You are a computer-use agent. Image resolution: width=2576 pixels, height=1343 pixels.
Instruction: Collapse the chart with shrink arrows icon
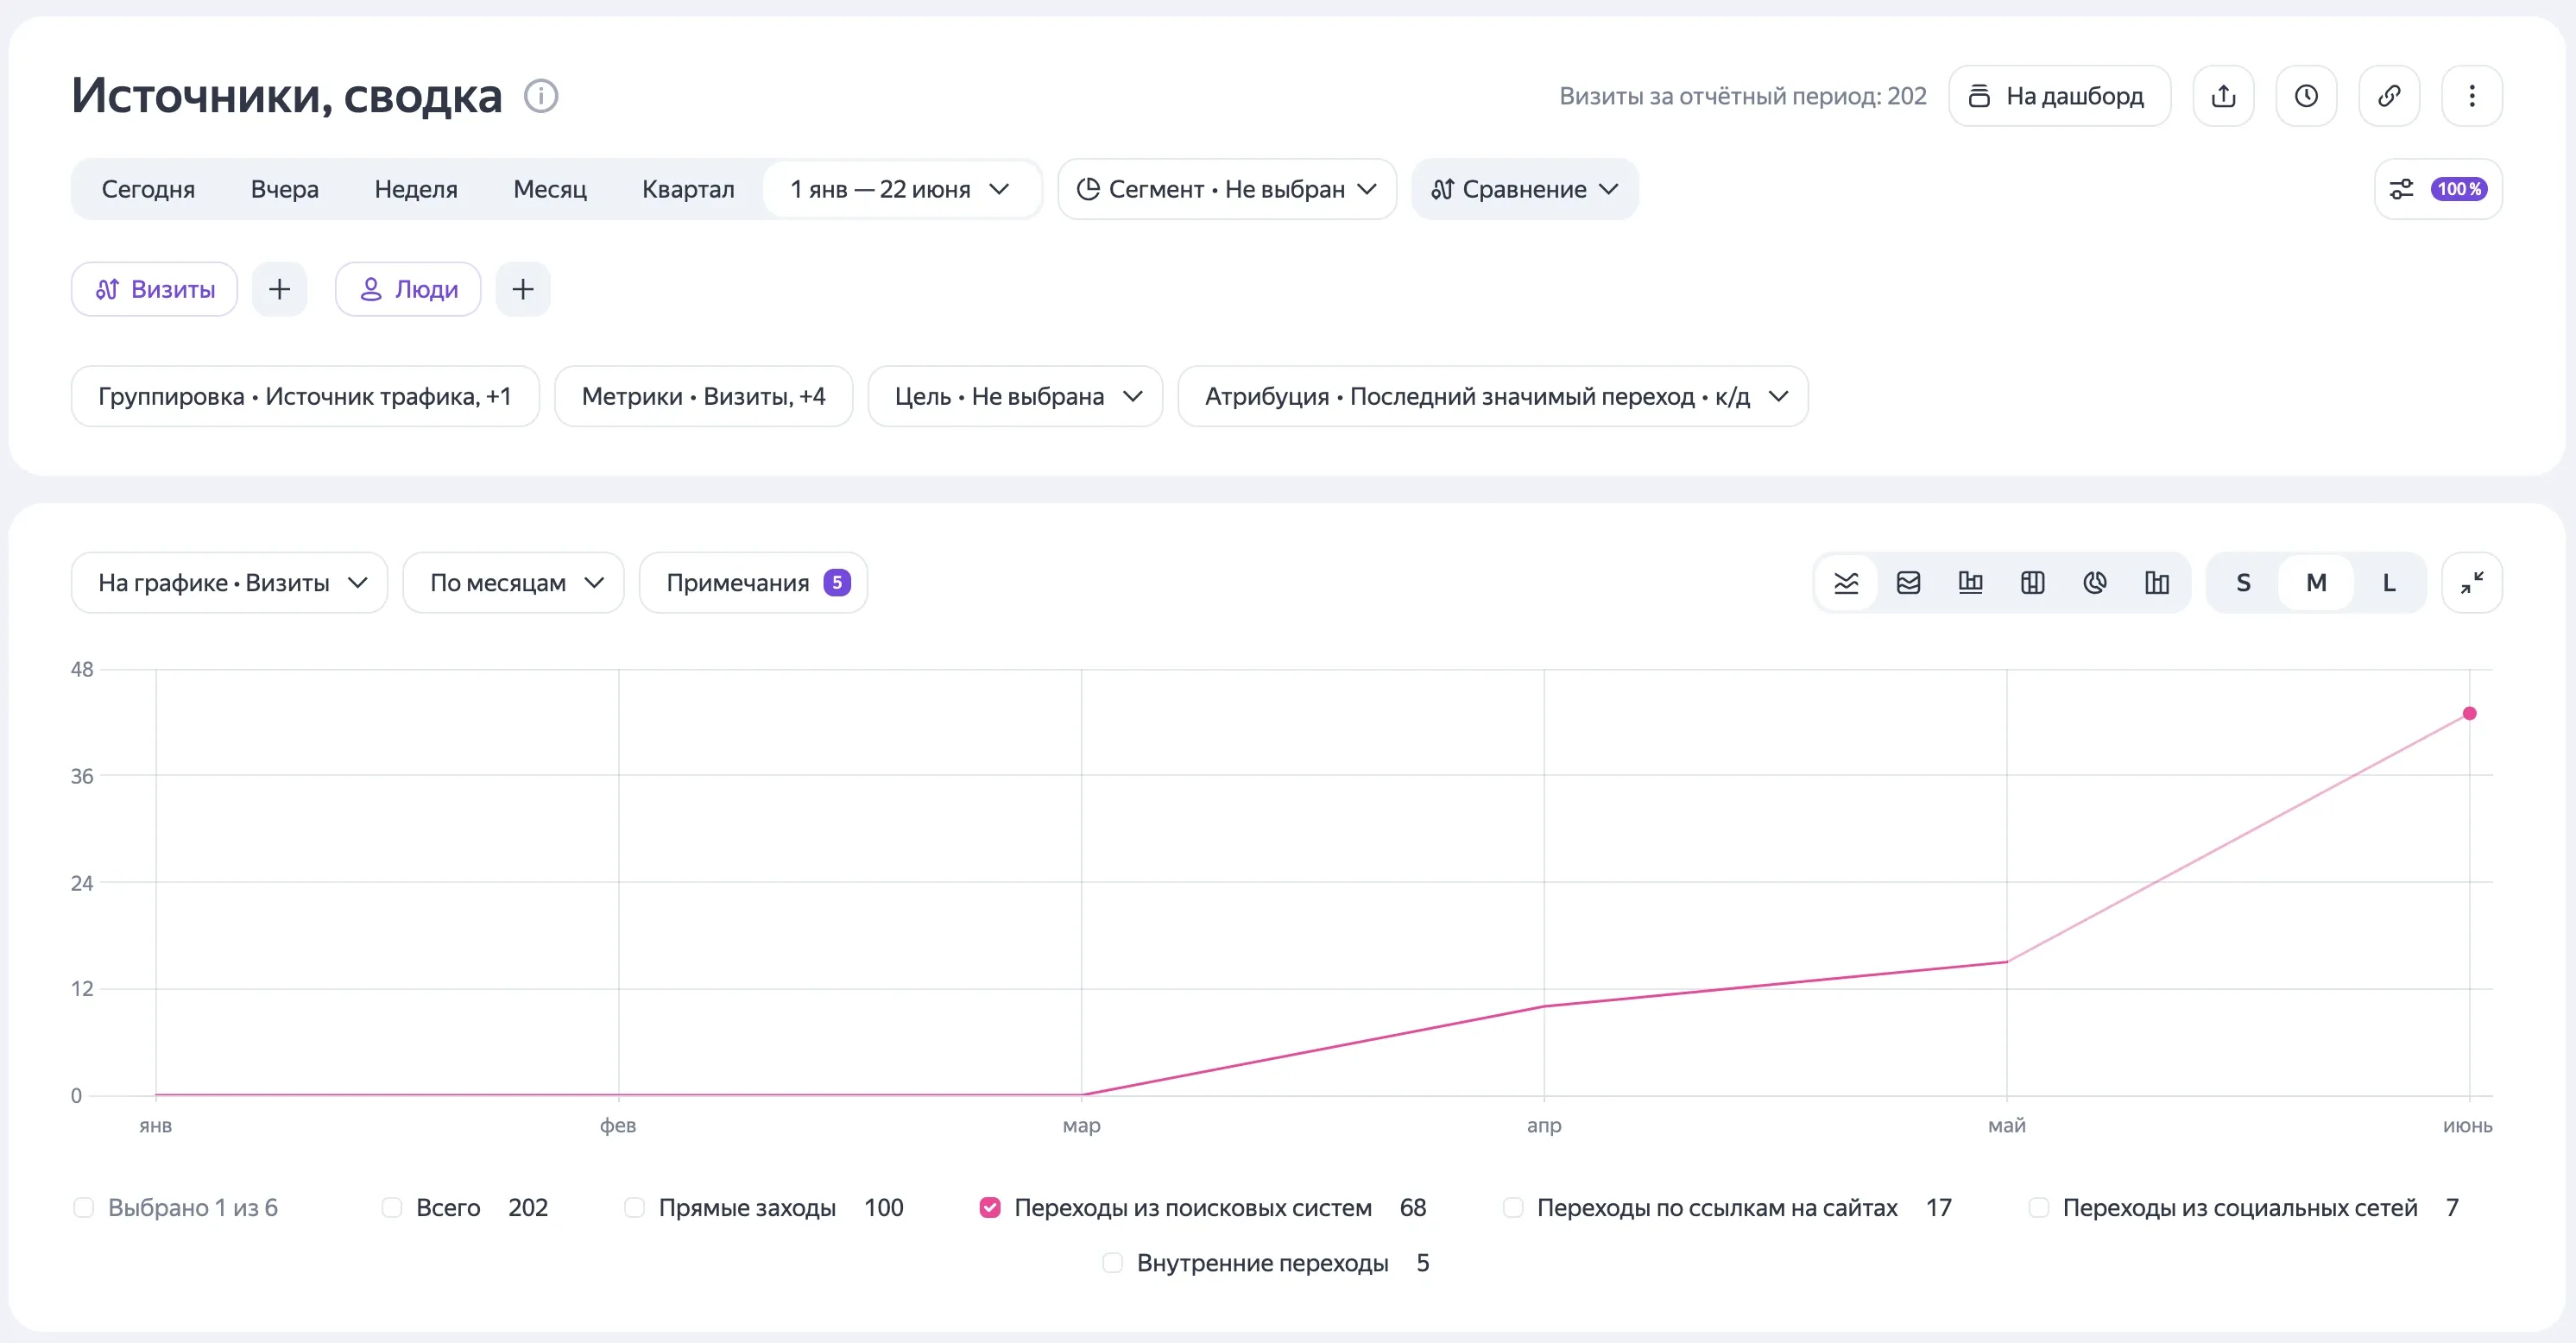pos(2472,583)
